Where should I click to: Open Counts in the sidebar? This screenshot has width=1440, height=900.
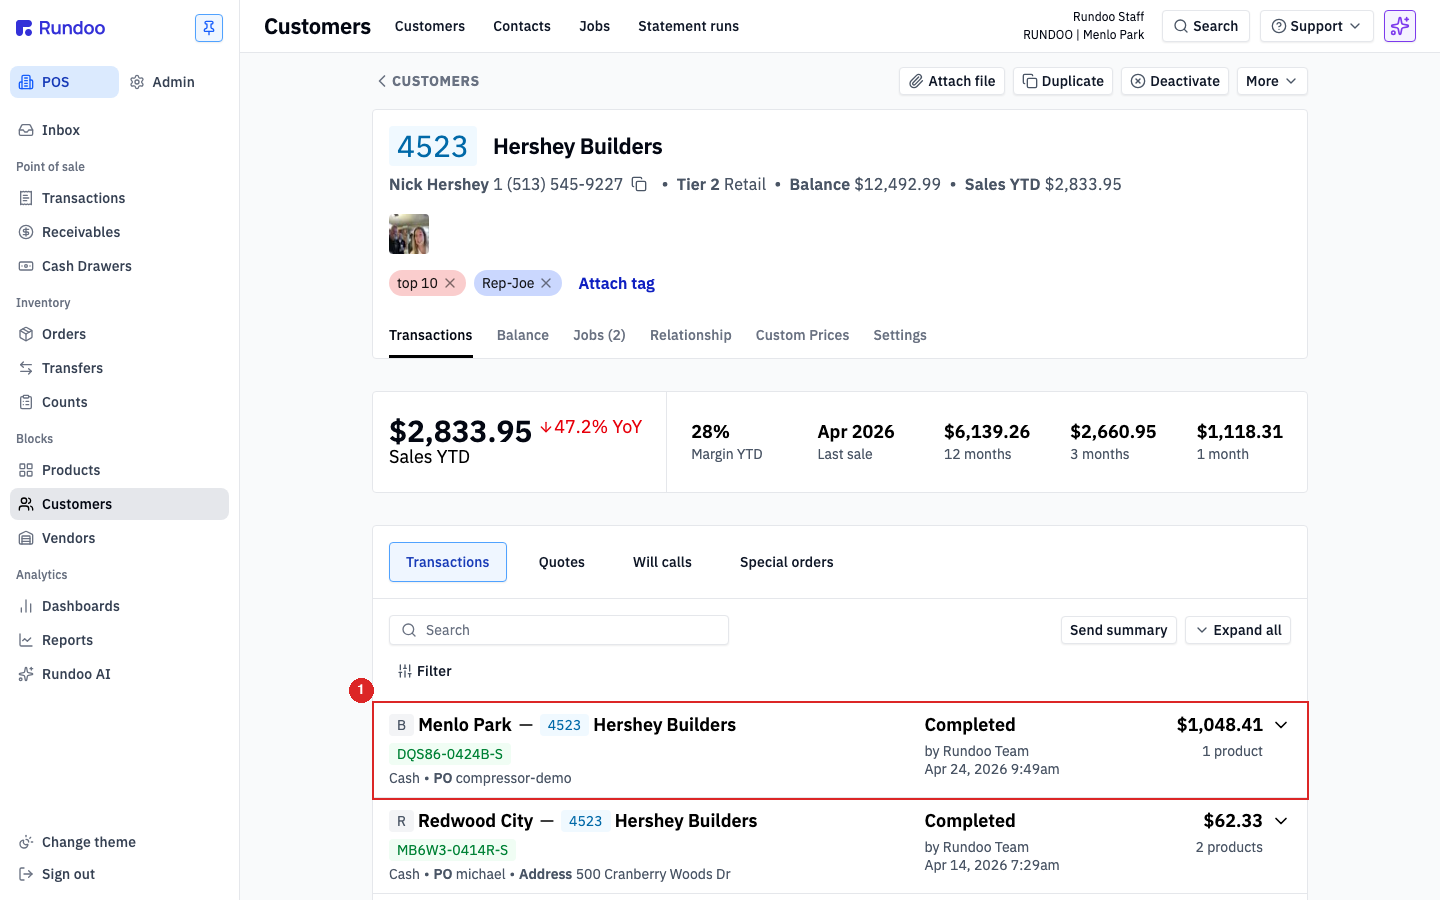[x=120, y=402]
